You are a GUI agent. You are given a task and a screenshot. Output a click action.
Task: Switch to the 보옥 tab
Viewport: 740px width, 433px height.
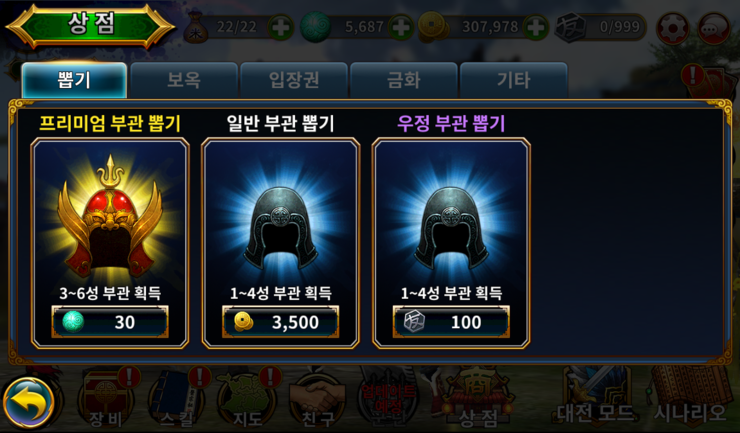pos(184,80)
